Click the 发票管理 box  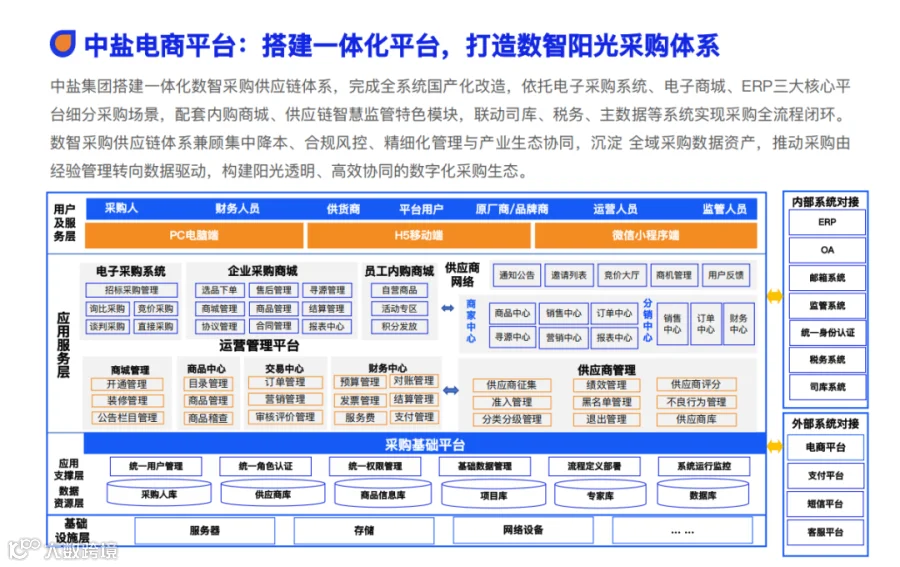point(360,400)
